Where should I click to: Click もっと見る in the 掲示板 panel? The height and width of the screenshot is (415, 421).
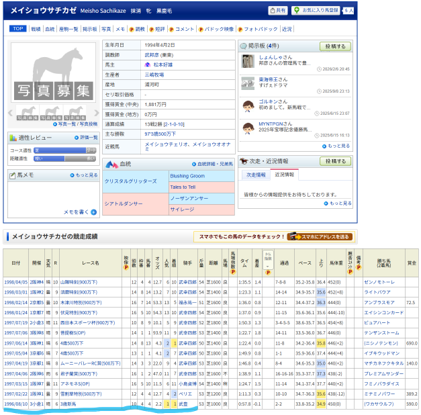coord(336,146)
